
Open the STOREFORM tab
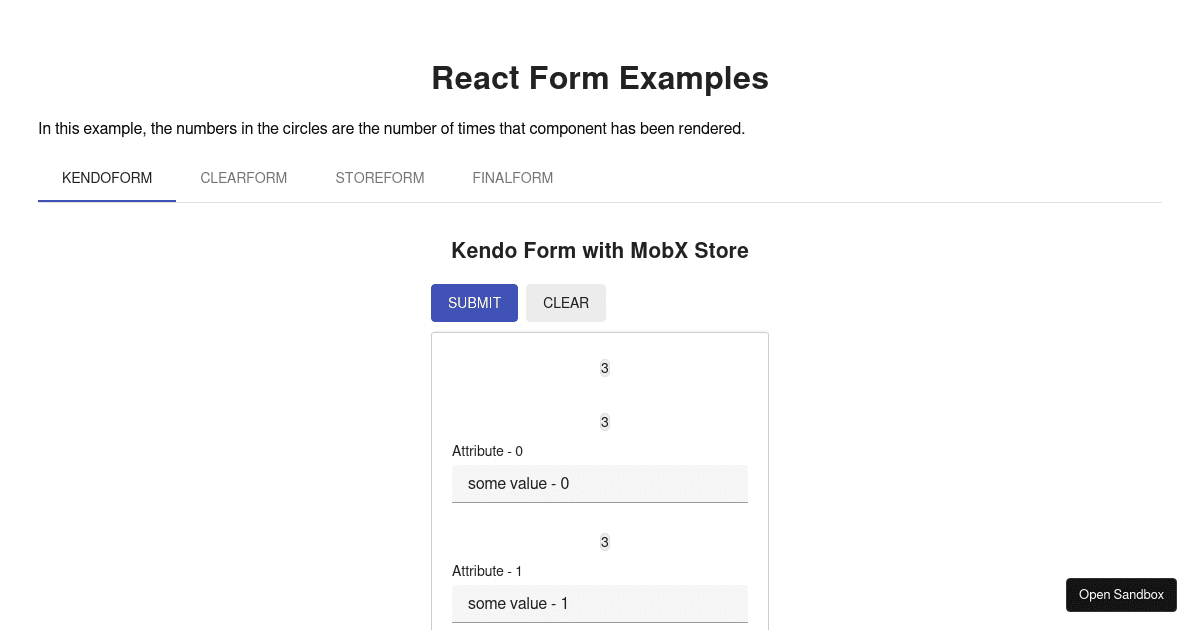(x=380, y=178)
